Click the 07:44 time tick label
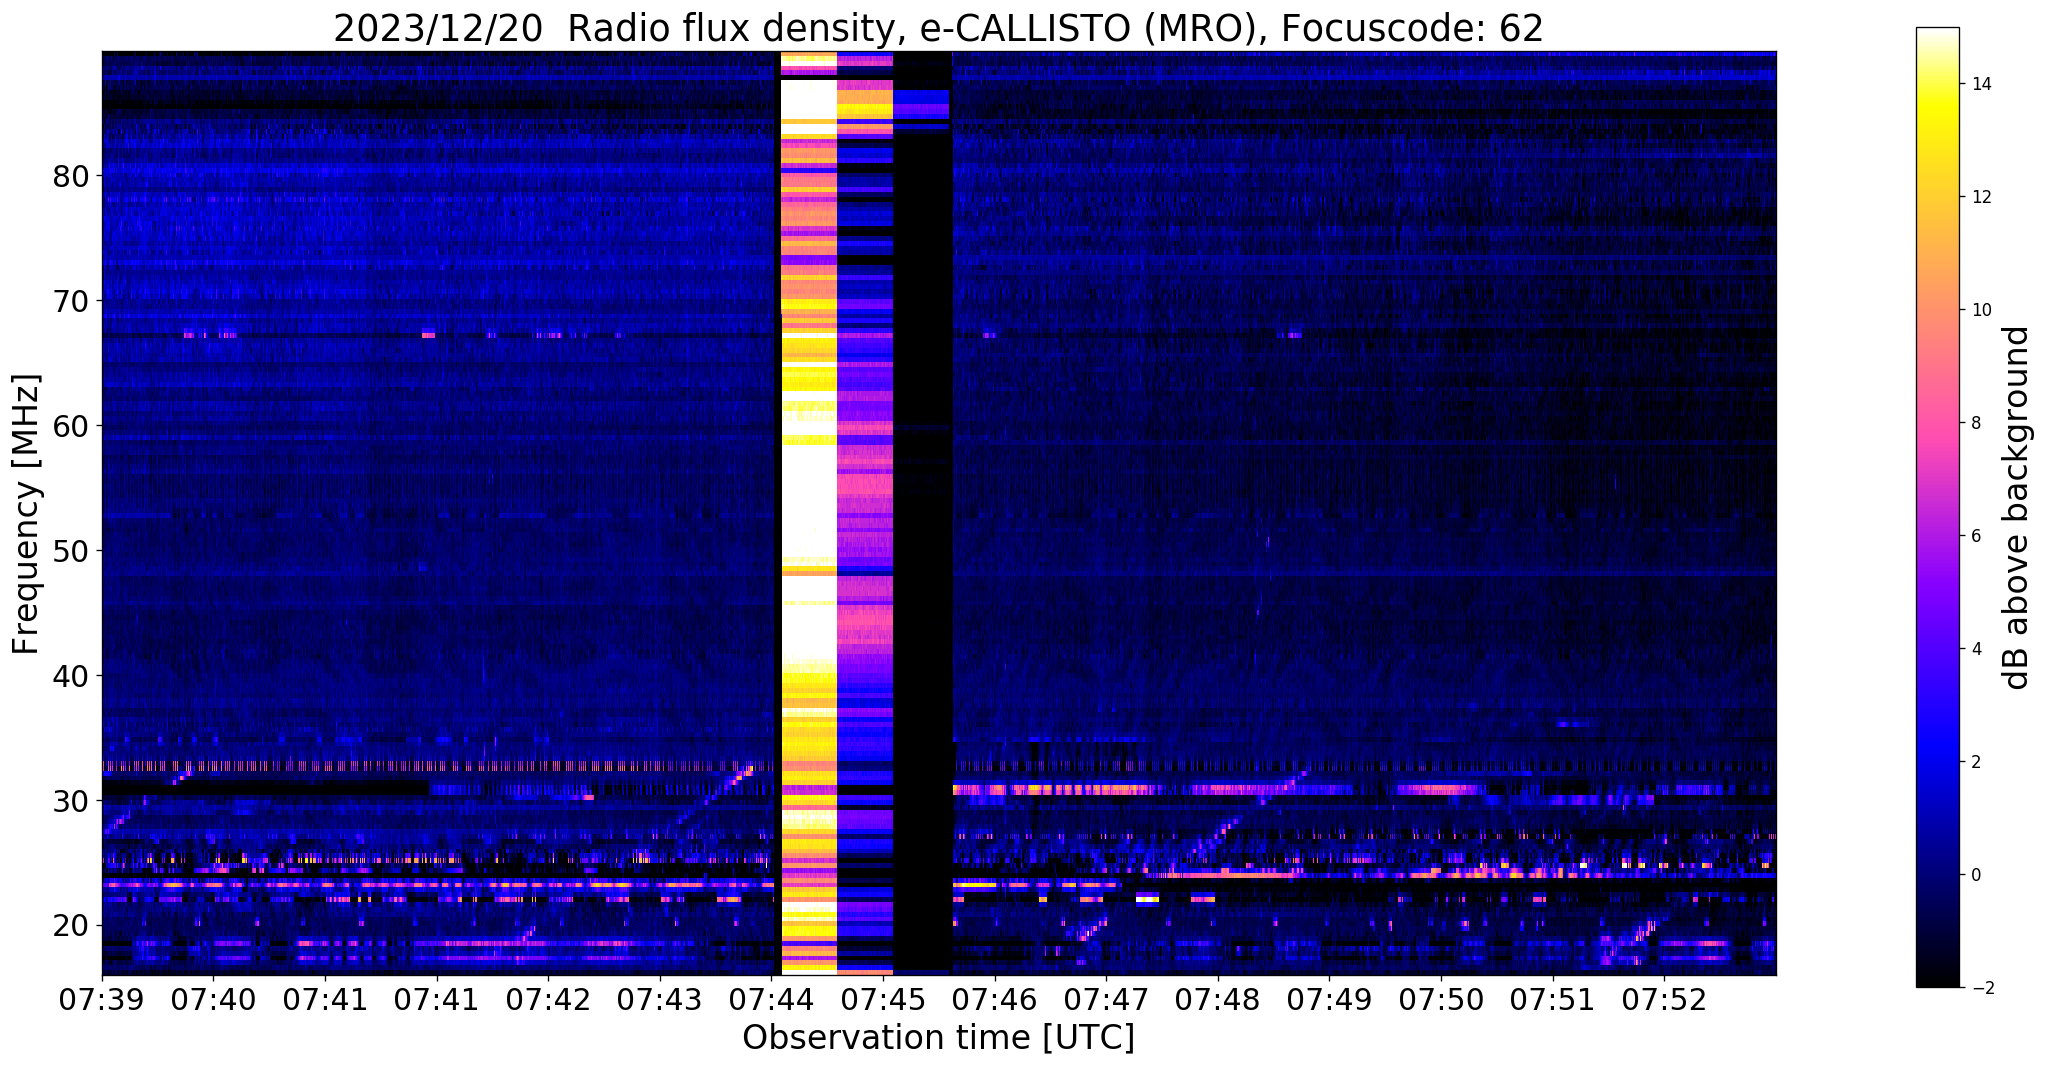2047x1067 pixels. coord(771,999)
